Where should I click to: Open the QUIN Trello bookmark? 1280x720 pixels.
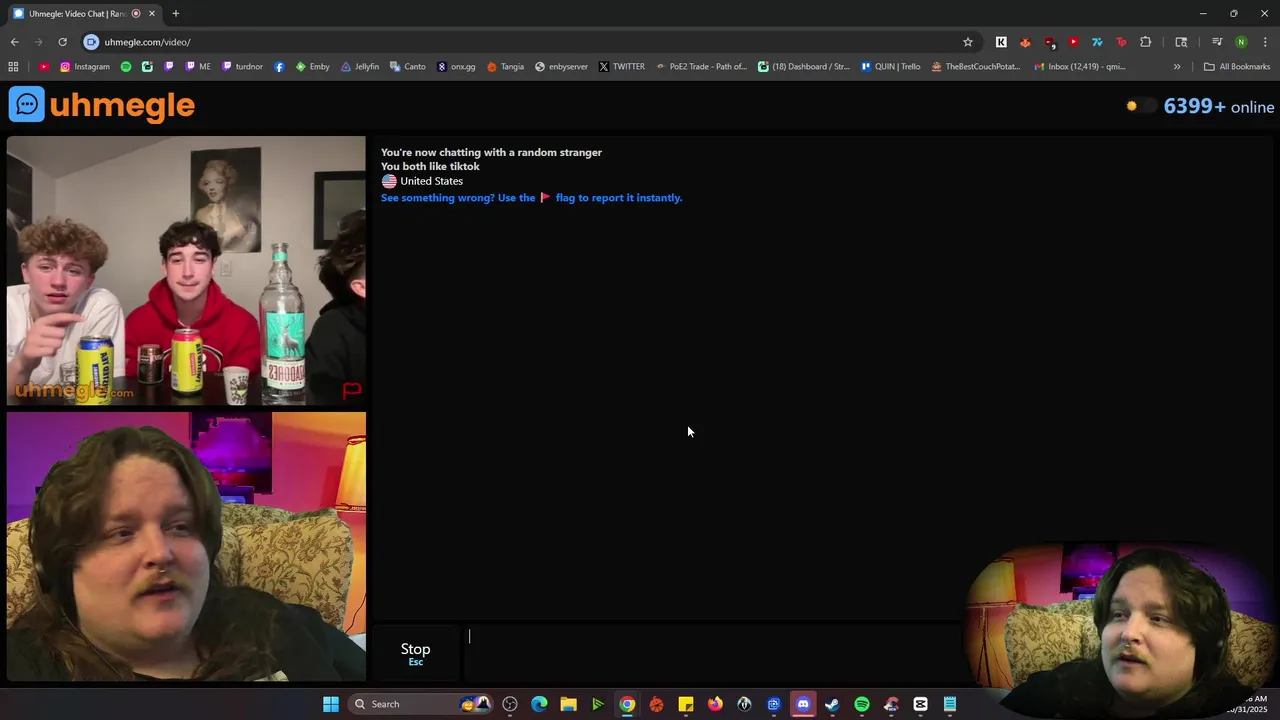coord(890,67)
